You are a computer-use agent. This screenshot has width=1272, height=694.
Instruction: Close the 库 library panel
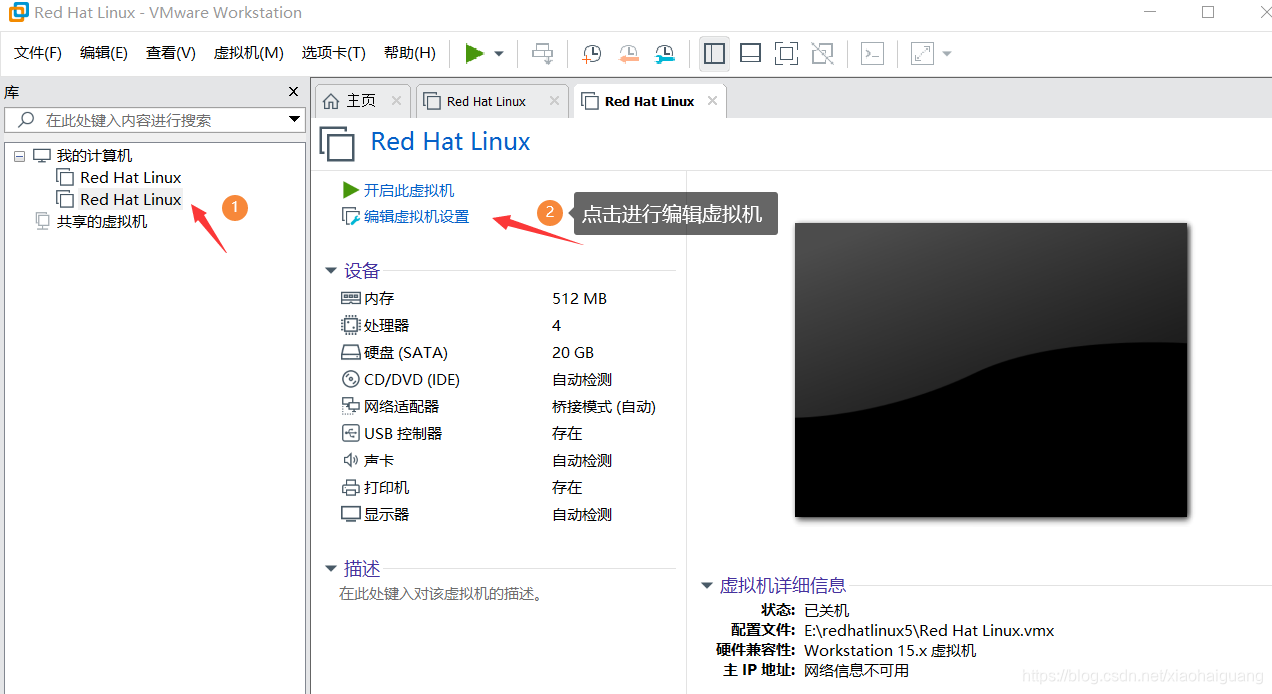(x=293, y=92)
